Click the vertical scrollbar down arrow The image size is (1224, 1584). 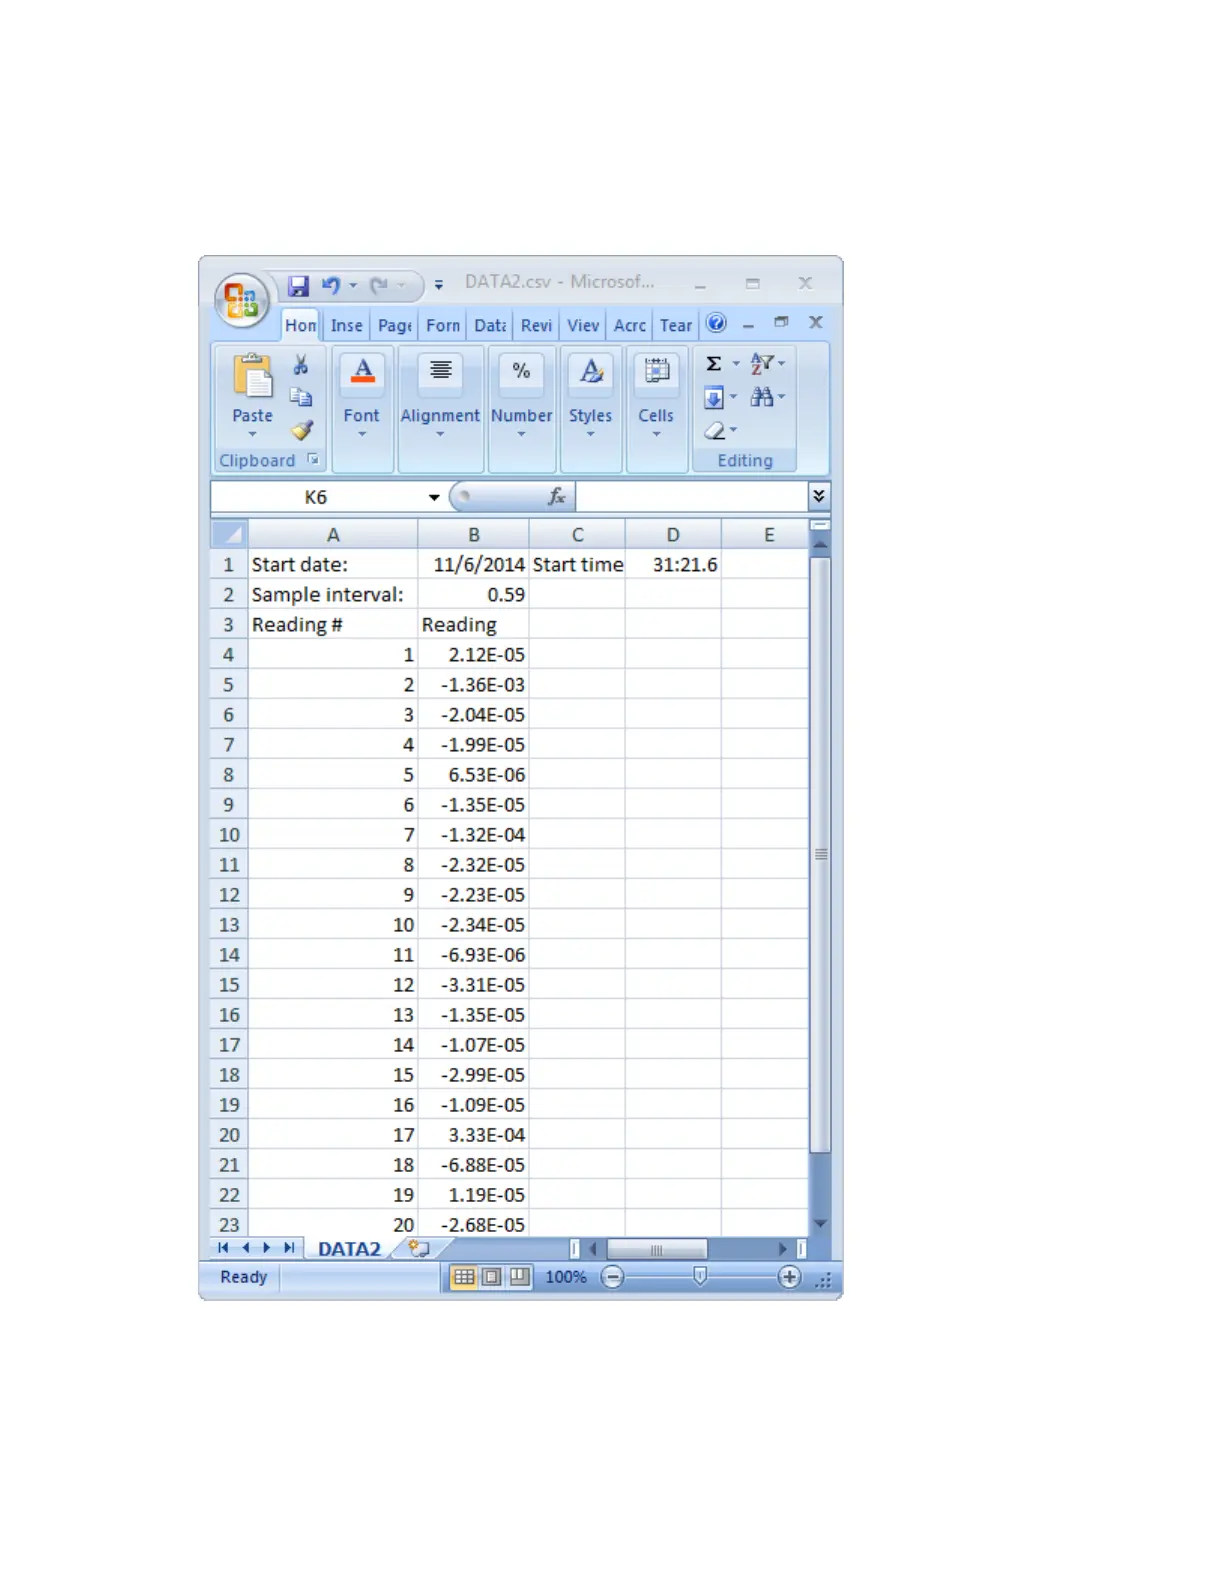[820, 1223]
